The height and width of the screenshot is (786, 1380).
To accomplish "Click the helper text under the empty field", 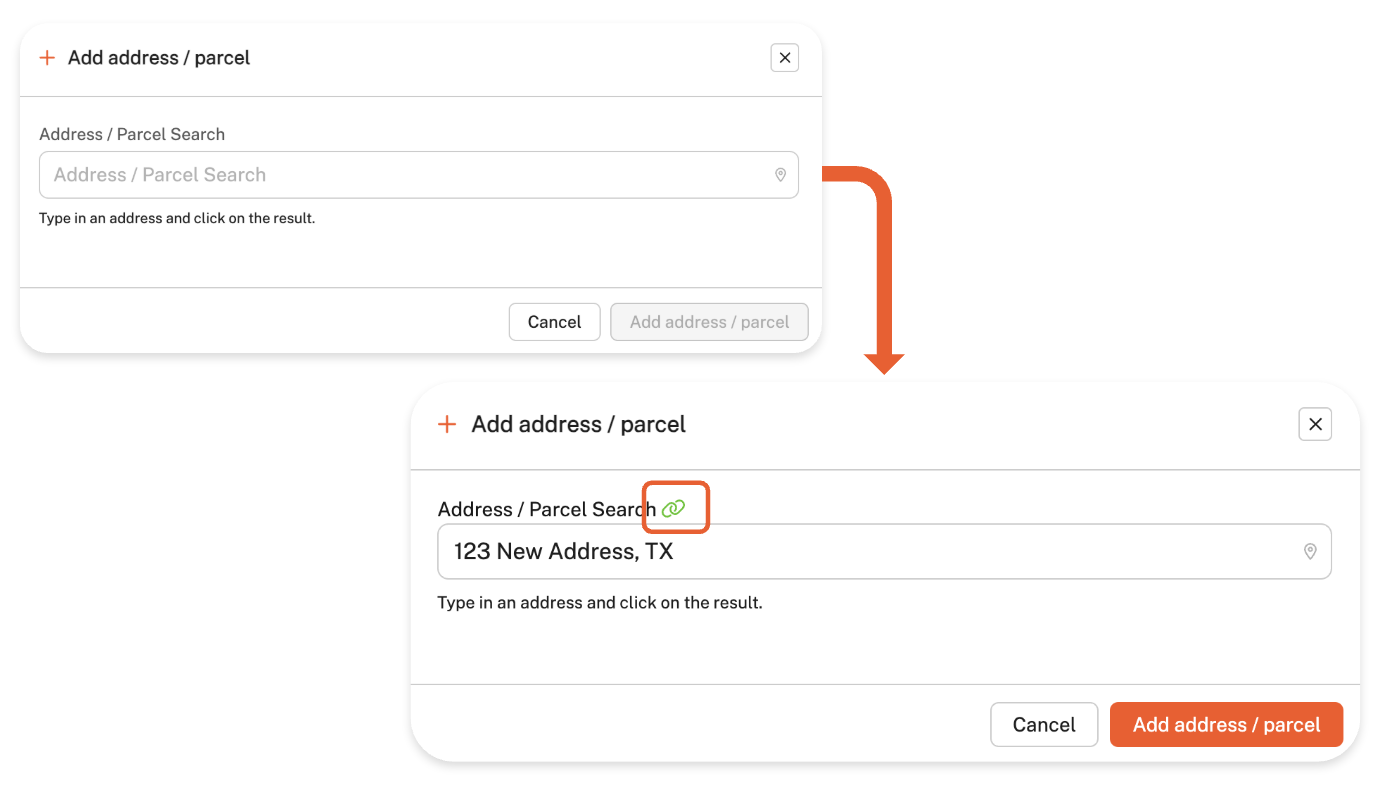I will click(177, 218).
